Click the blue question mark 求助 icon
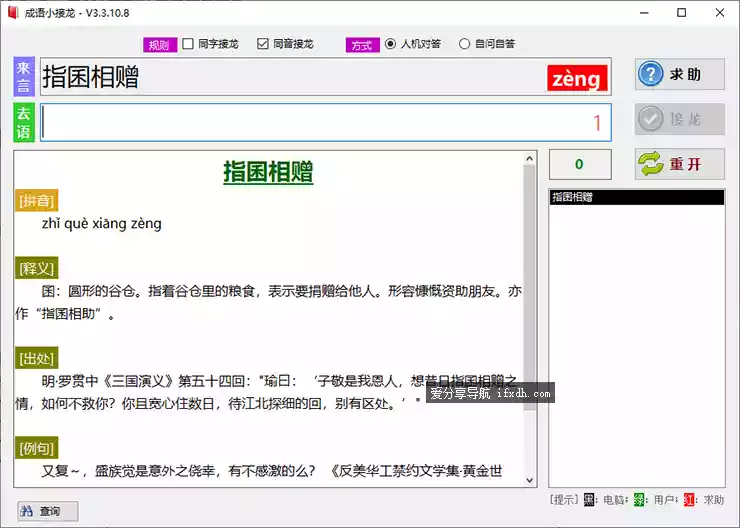 click(652, 75)
